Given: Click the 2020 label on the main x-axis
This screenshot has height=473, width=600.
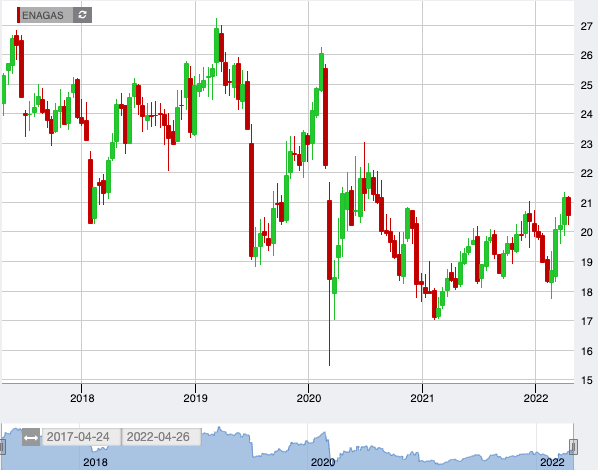Looking at the screenshot, I should pos(309,398).
